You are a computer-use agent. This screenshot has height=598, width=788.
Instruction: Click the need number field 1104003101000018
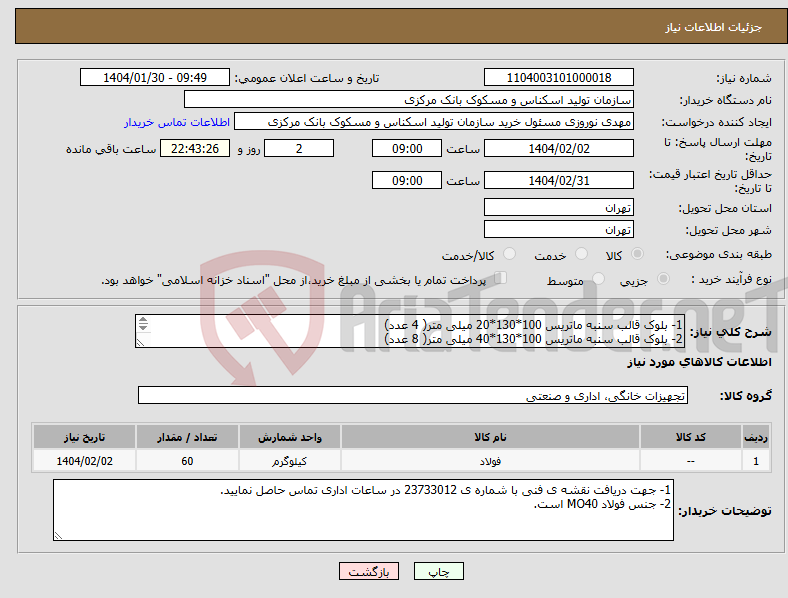(x=559, y=77)
